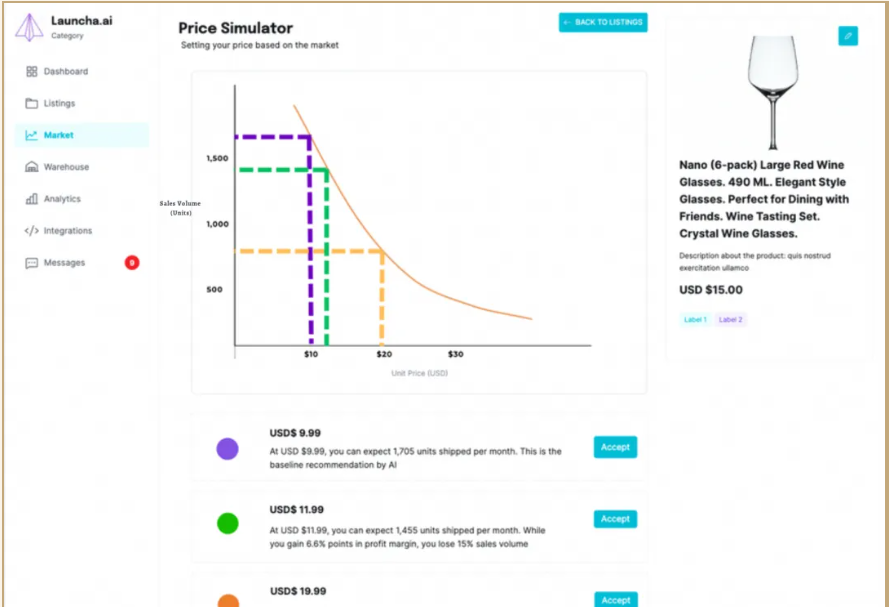Click the Dashboard grid icon
The image size is (889, 607).
click(x=31, y=72)
